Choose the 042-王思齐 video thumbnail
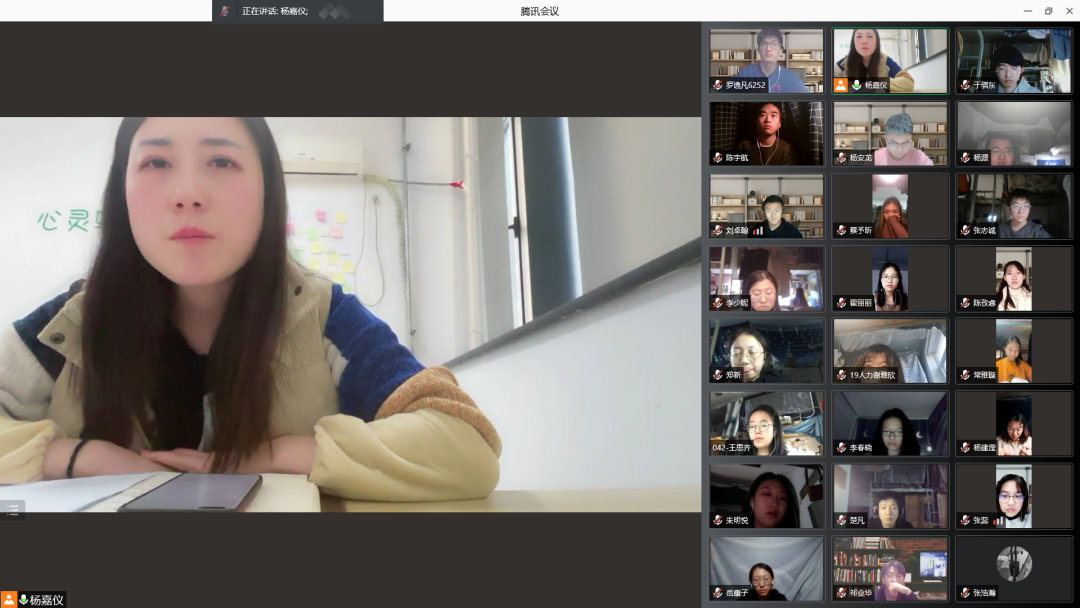 pos(767,423)
